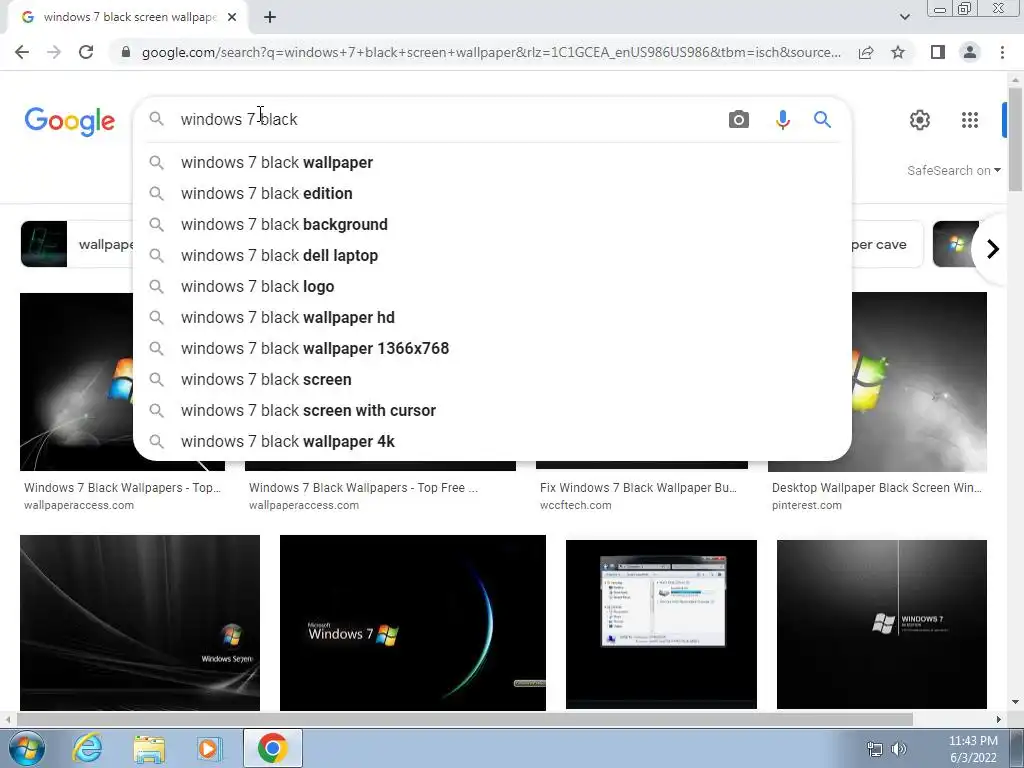This screenshot has height=768, width=1024.
Task: Submit search with blue magnifier icon
Action: [x=822, y=120]
